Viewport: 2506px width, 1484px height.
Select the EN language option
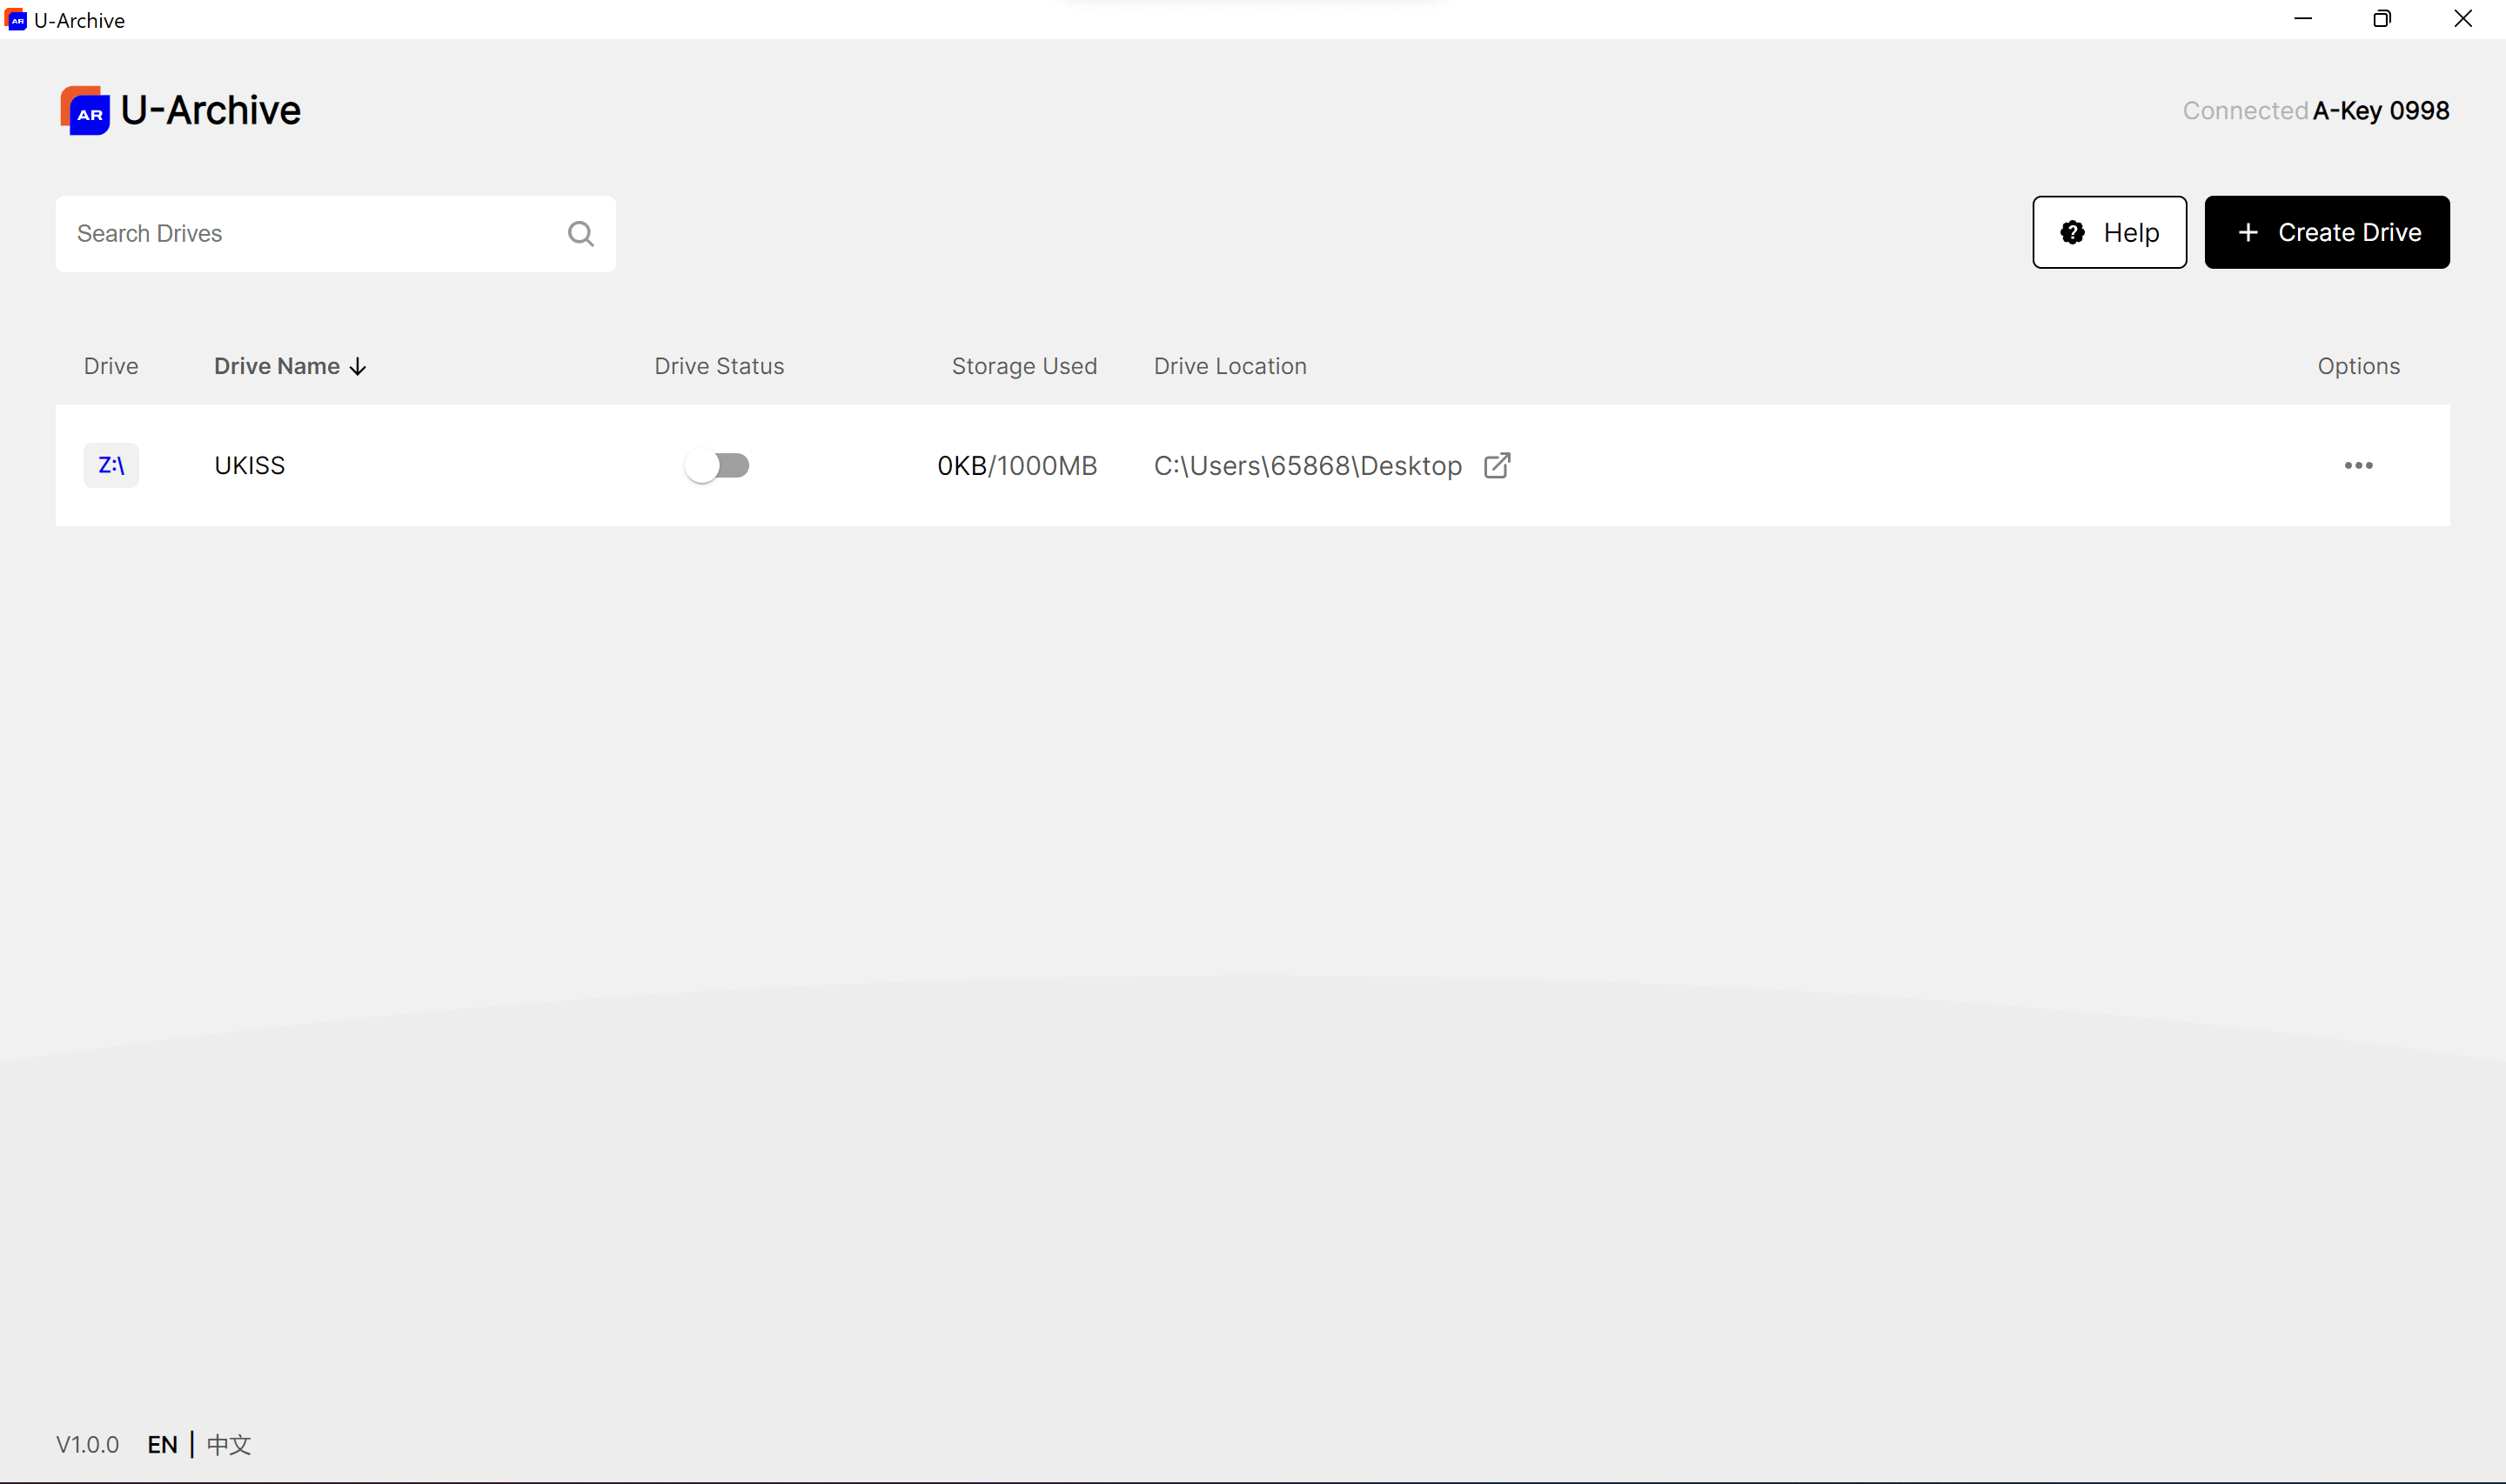tap(161, 1445)
